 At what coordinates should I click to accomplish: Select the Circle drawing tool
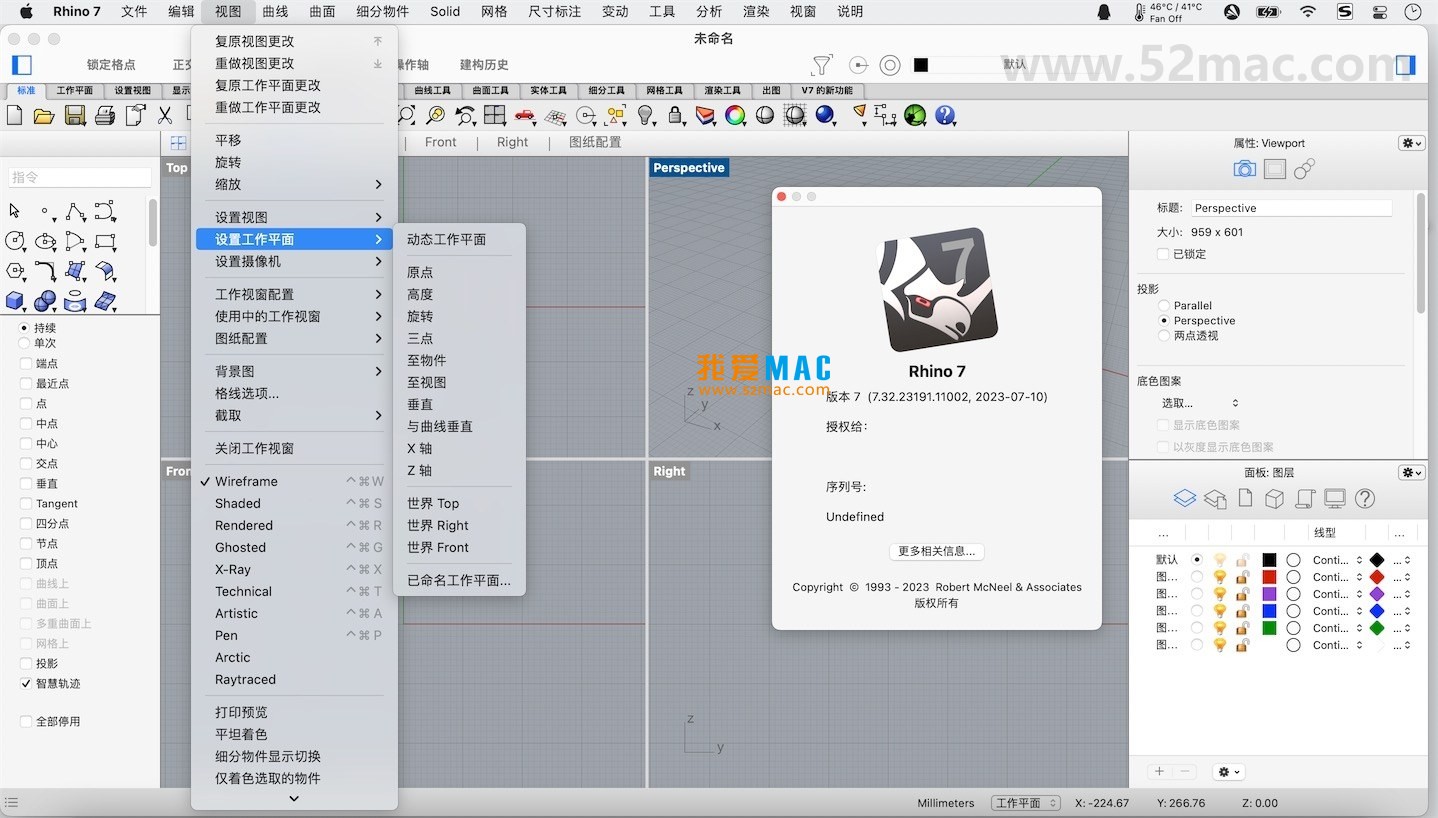[x=15, y=241]
